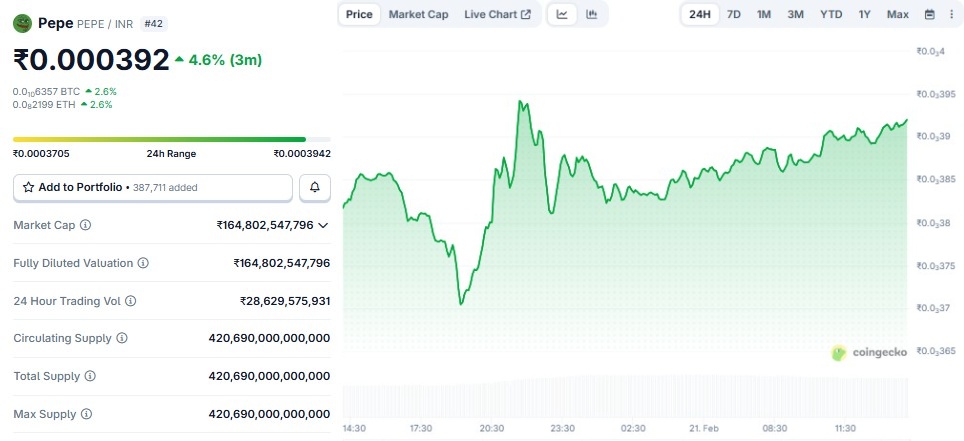The image size is (964, 441).
Task: Select the Max time range
Action: tap(898, 14)
